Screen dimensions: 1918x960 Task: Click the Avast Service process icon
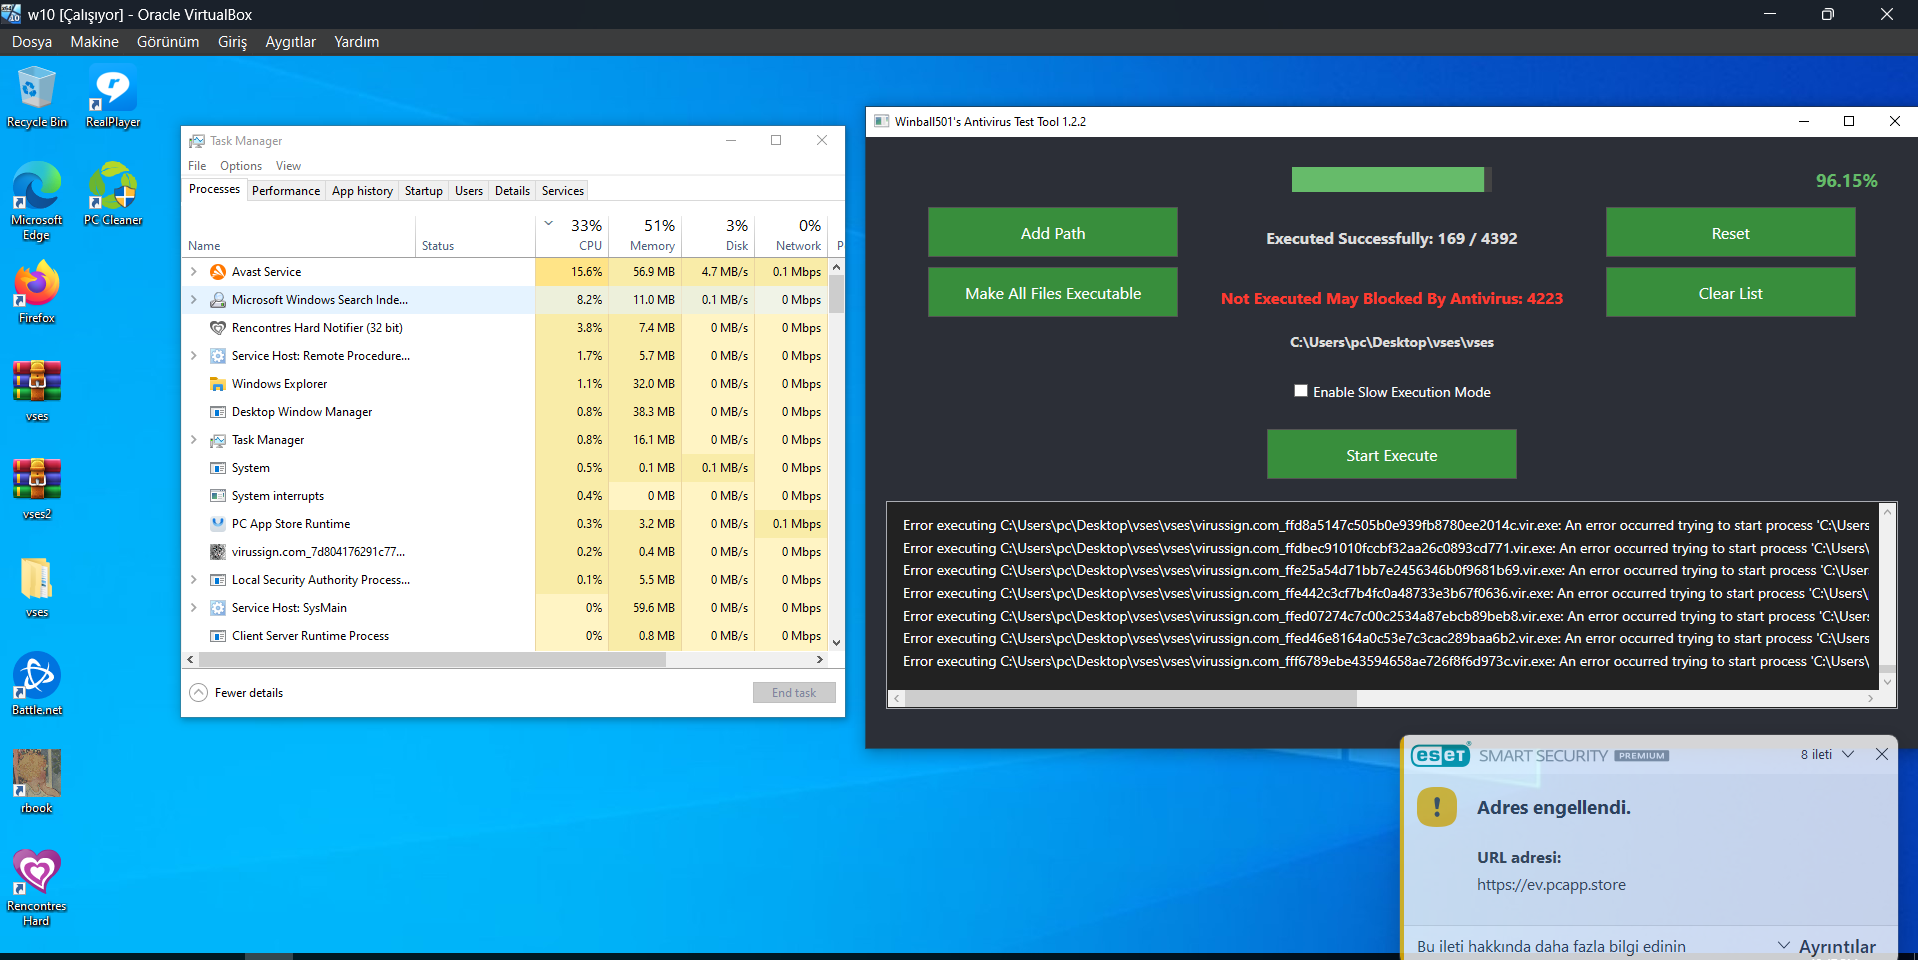[217, 272]
